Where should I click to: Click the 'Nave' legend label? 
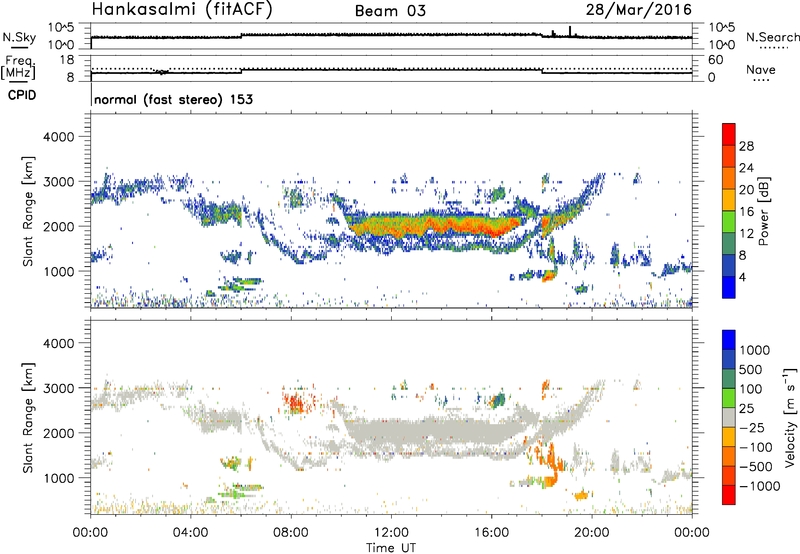pos(761,70)
